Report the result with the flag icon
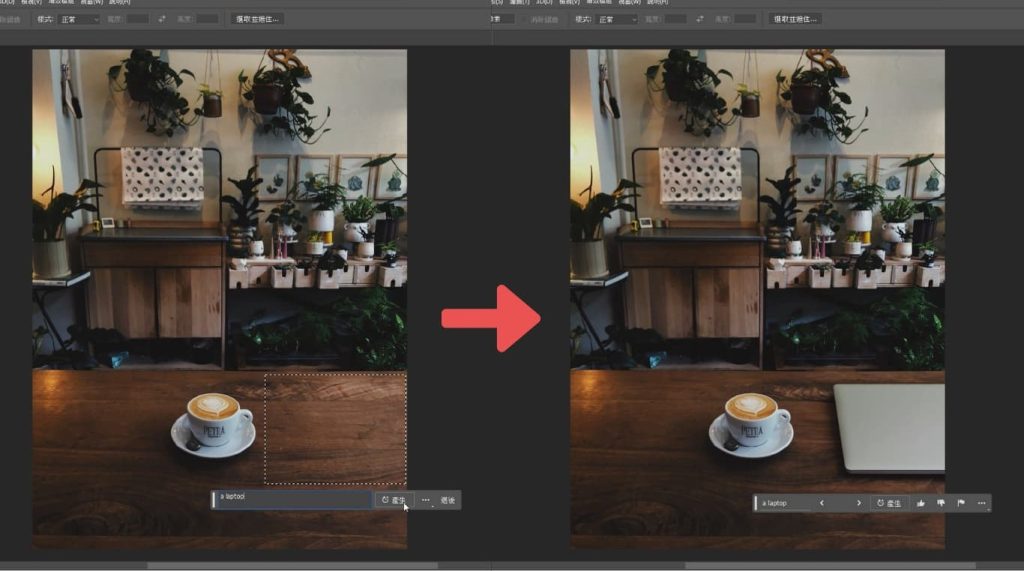The width and height of the screenshot is (1024, 571). tap(961, 503)
